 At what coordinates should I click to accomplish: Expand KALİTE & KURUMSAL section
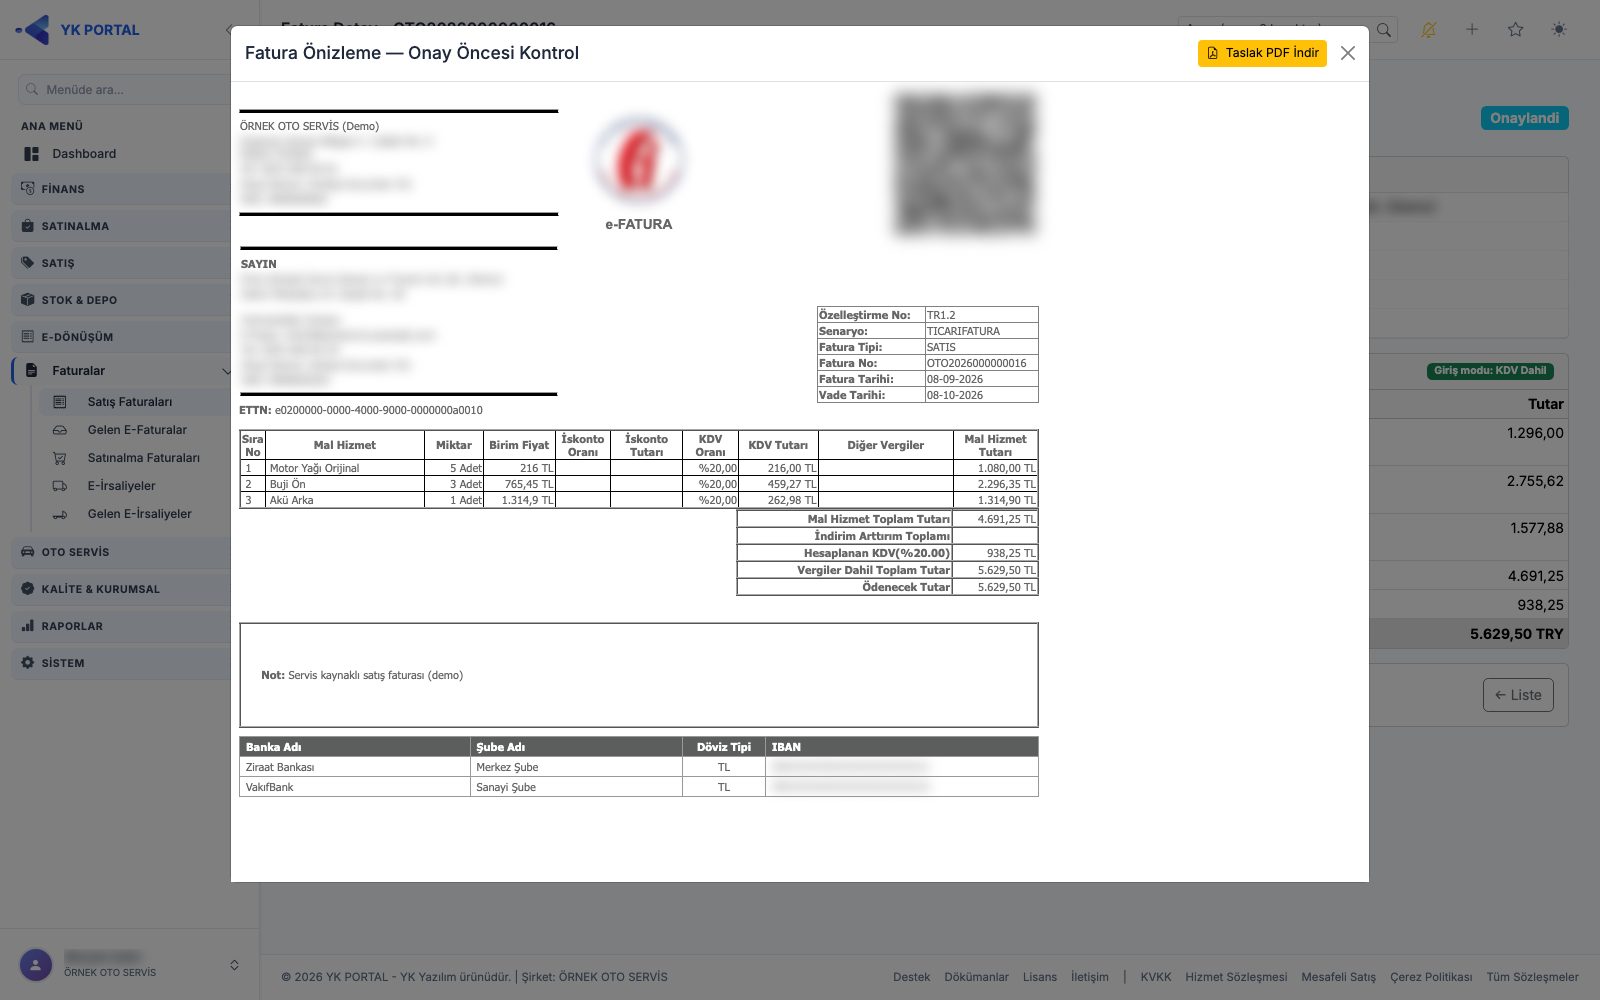tap(122, 589)
